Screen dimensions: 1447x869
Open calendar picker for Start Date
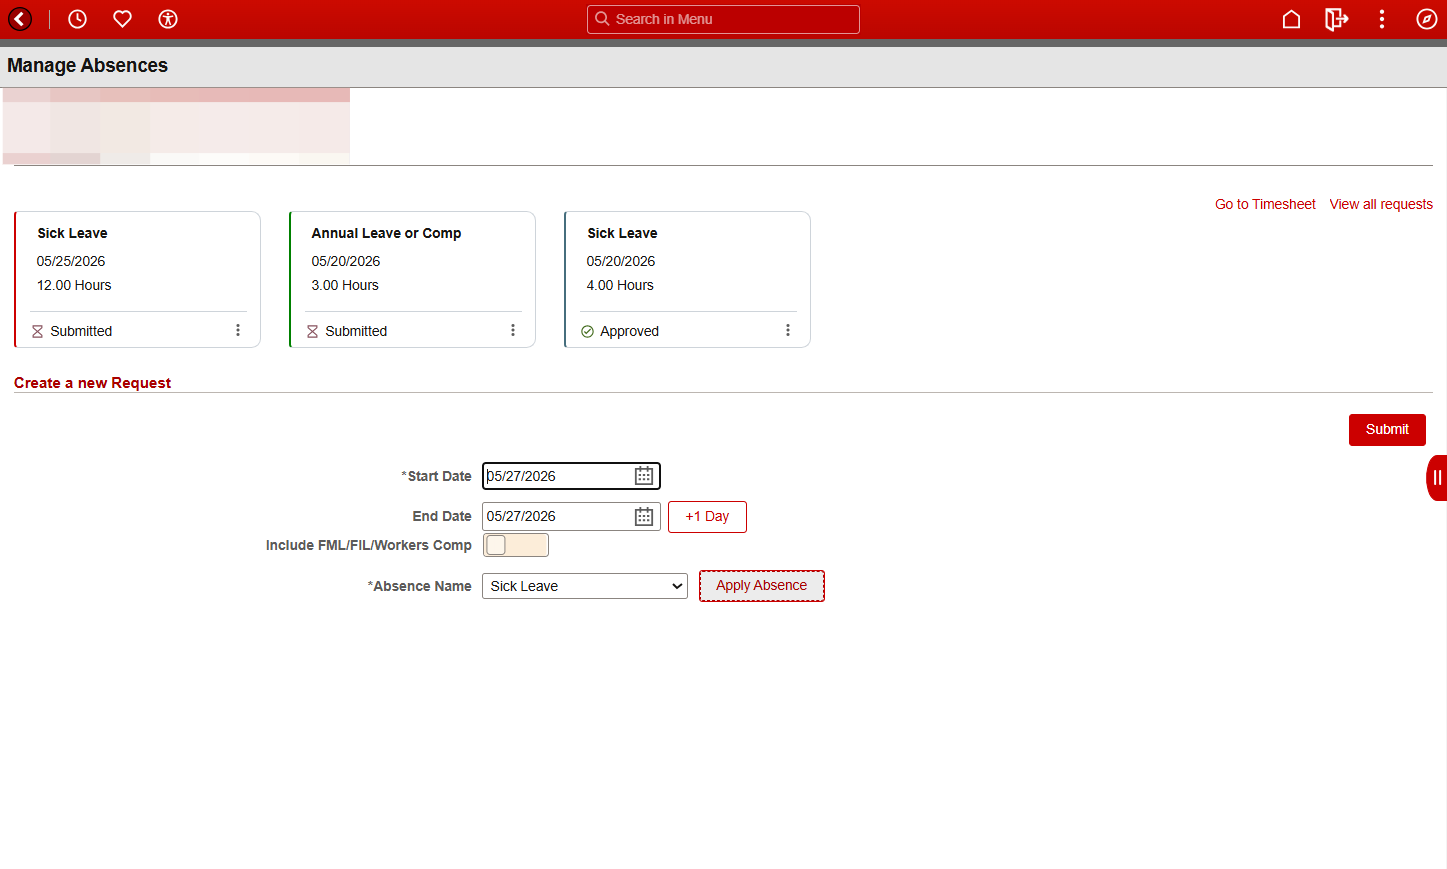(644, 476)
